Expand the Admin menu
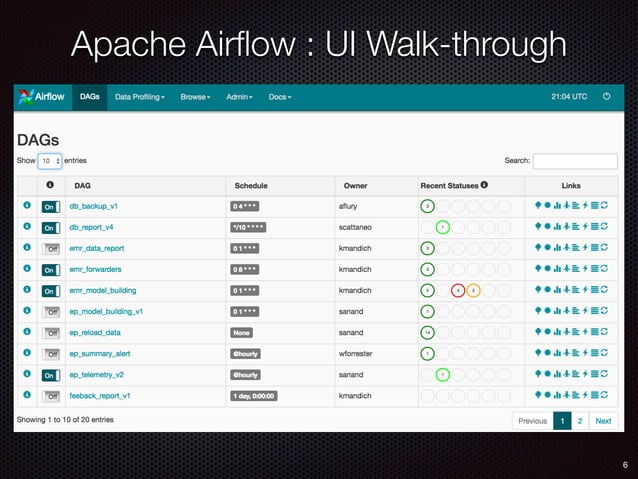The width and height of the screenshot is (638, 479). 239,97
